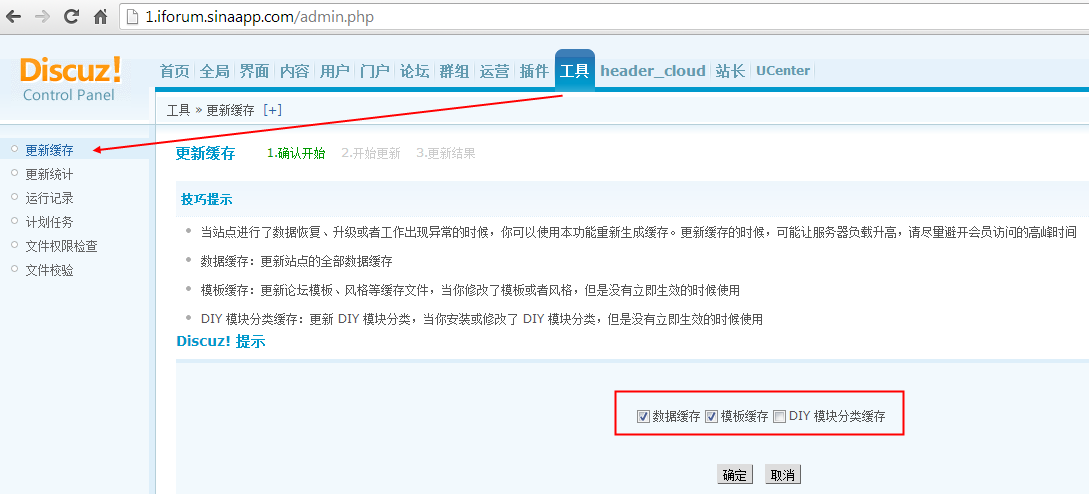Toggle the 数据缓存 checkbox

pos(643,417)
